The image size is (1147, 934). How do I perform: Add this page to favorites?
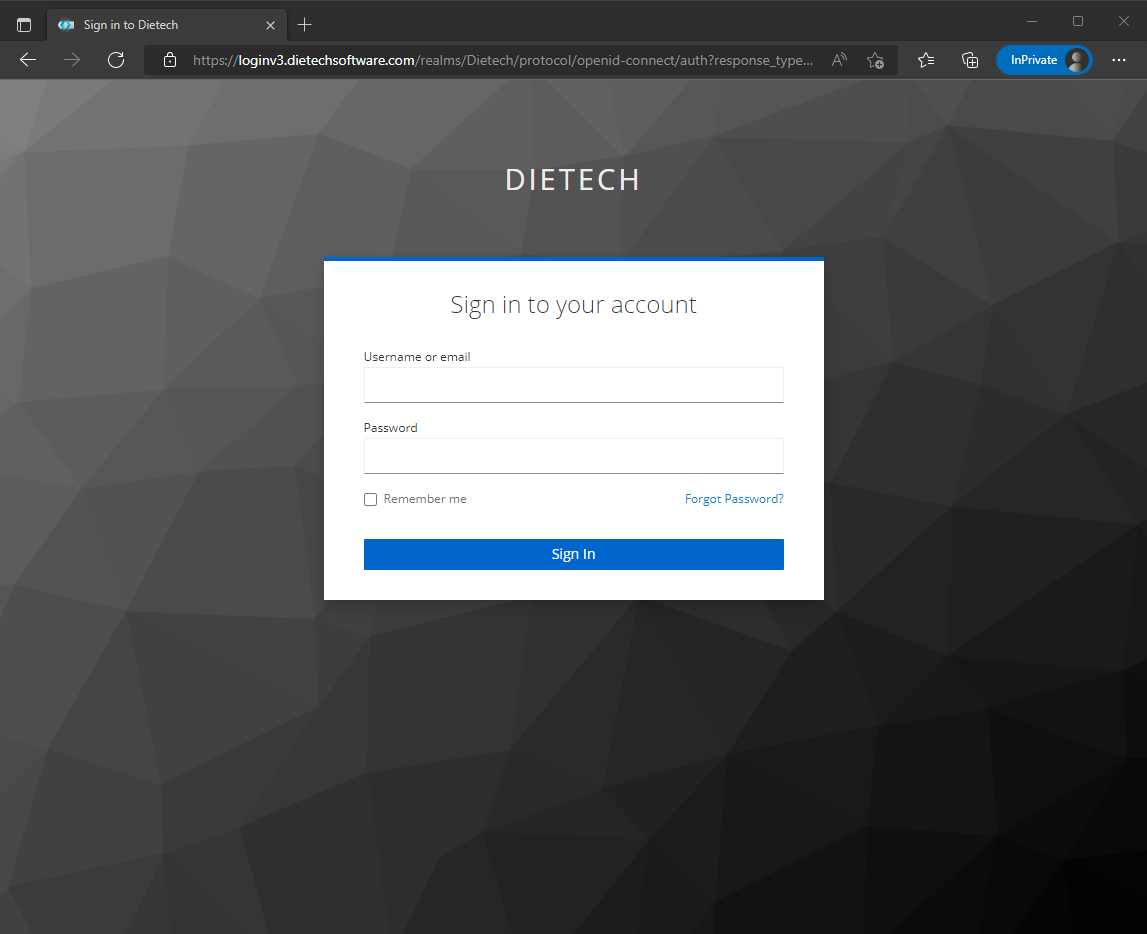click(x=875, y=60)
